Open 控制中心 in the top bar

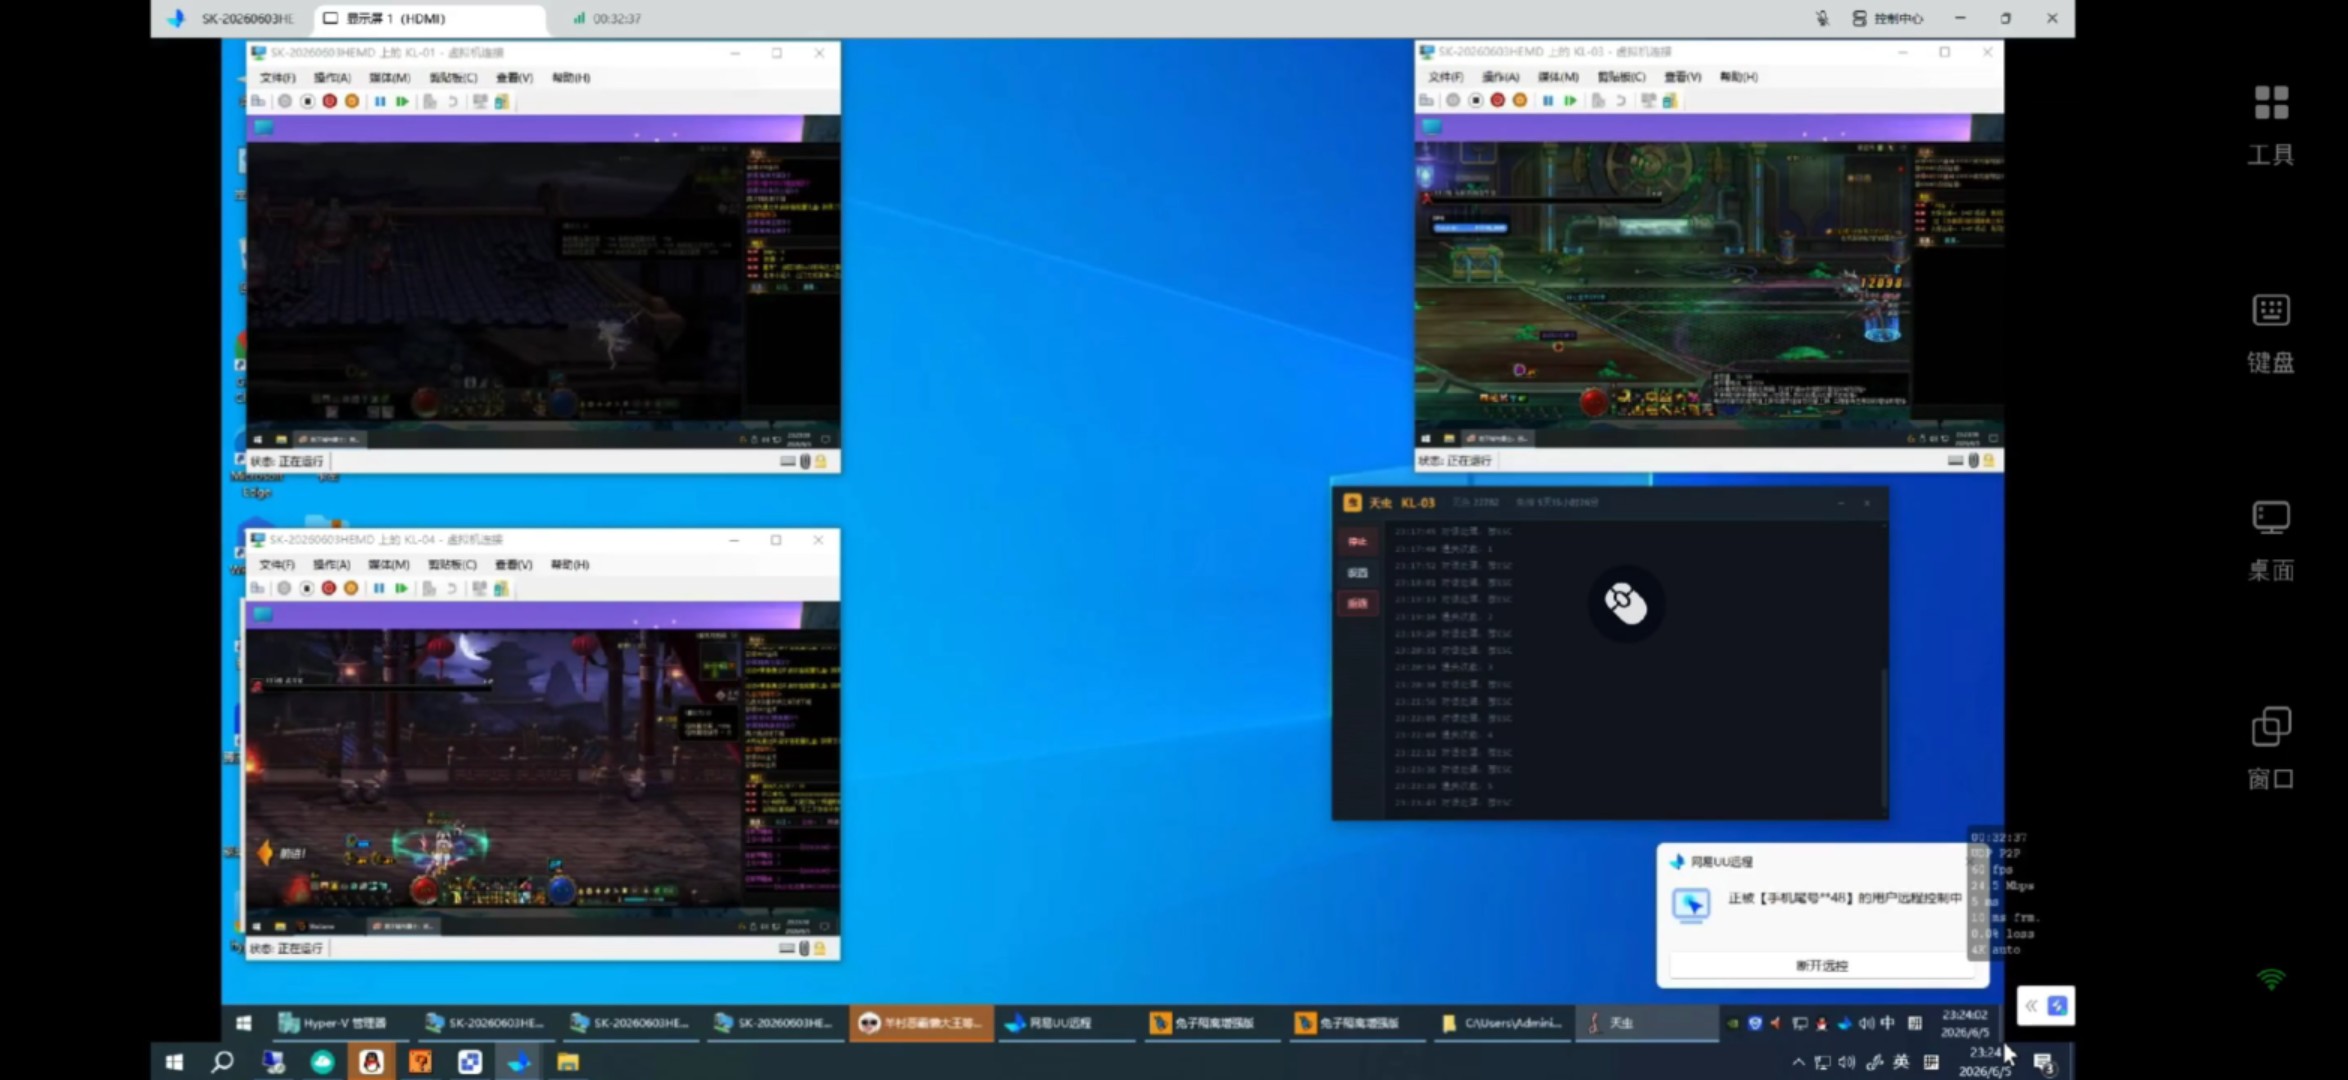1887,18
